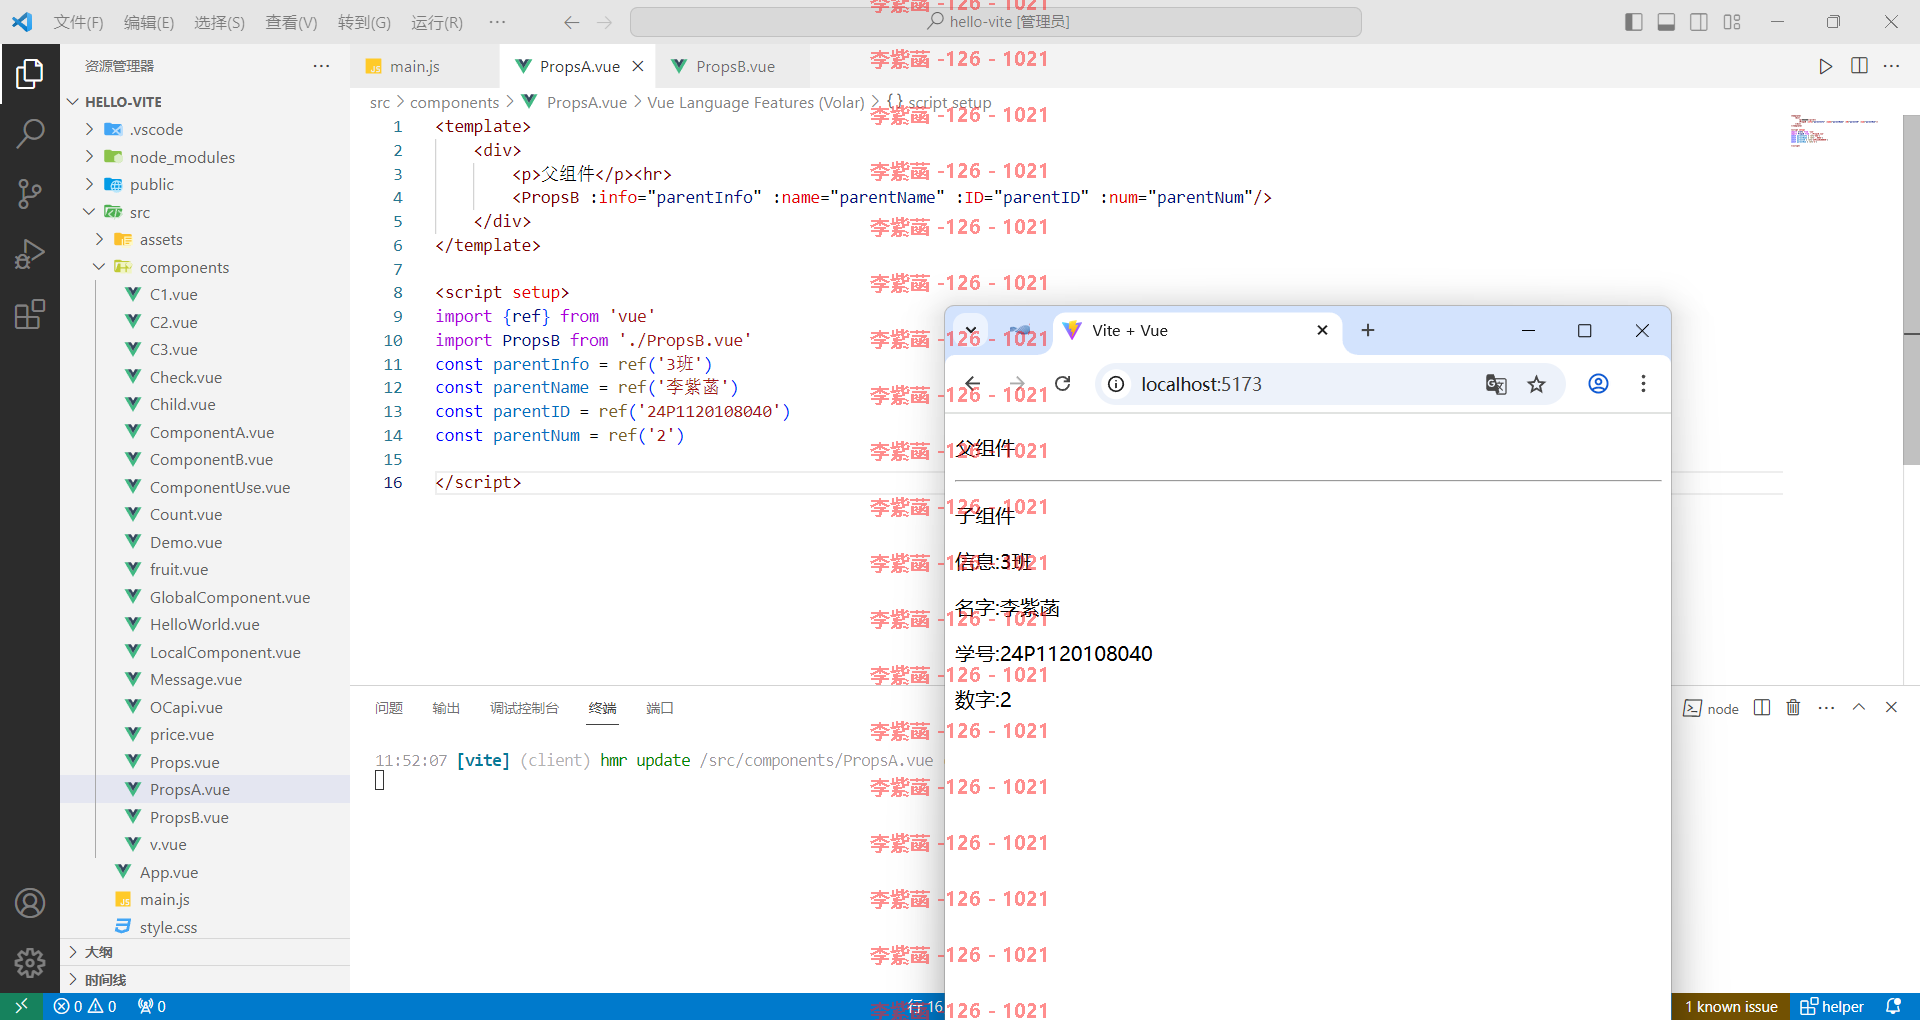Screen dimensions: 1920x1020
Task: Open the Search view in activity bar
Action: 30,133
